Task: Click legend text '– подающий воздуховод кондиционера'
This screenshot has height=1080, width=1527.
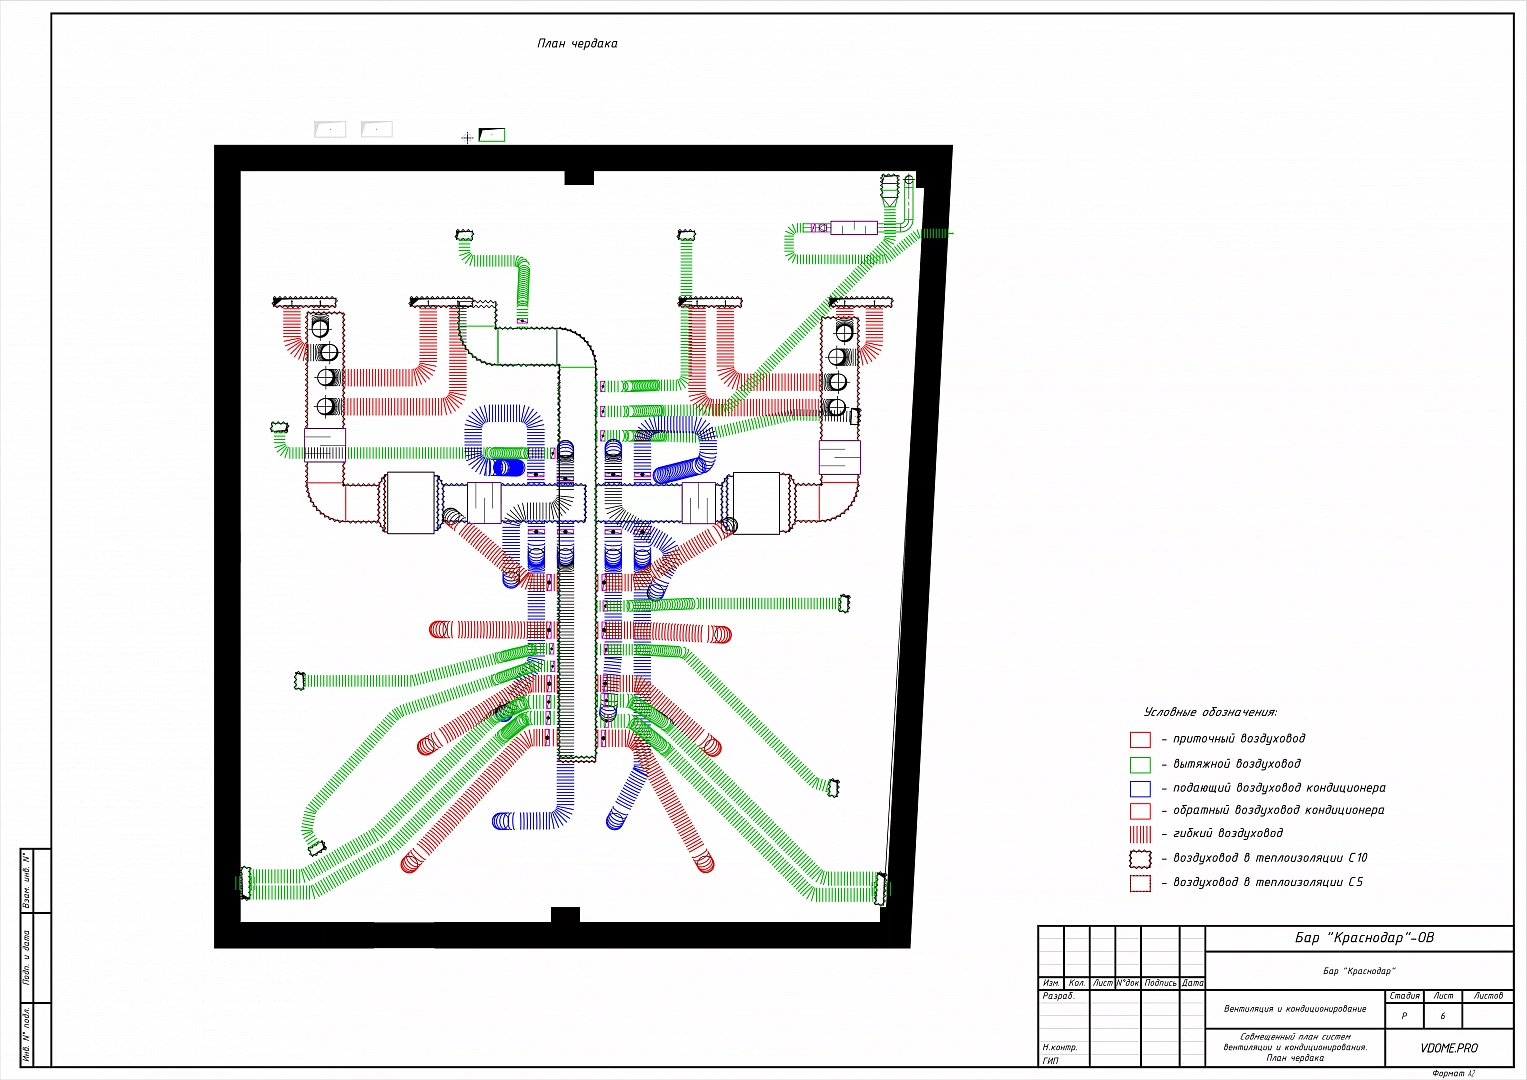Action: 1273,788
